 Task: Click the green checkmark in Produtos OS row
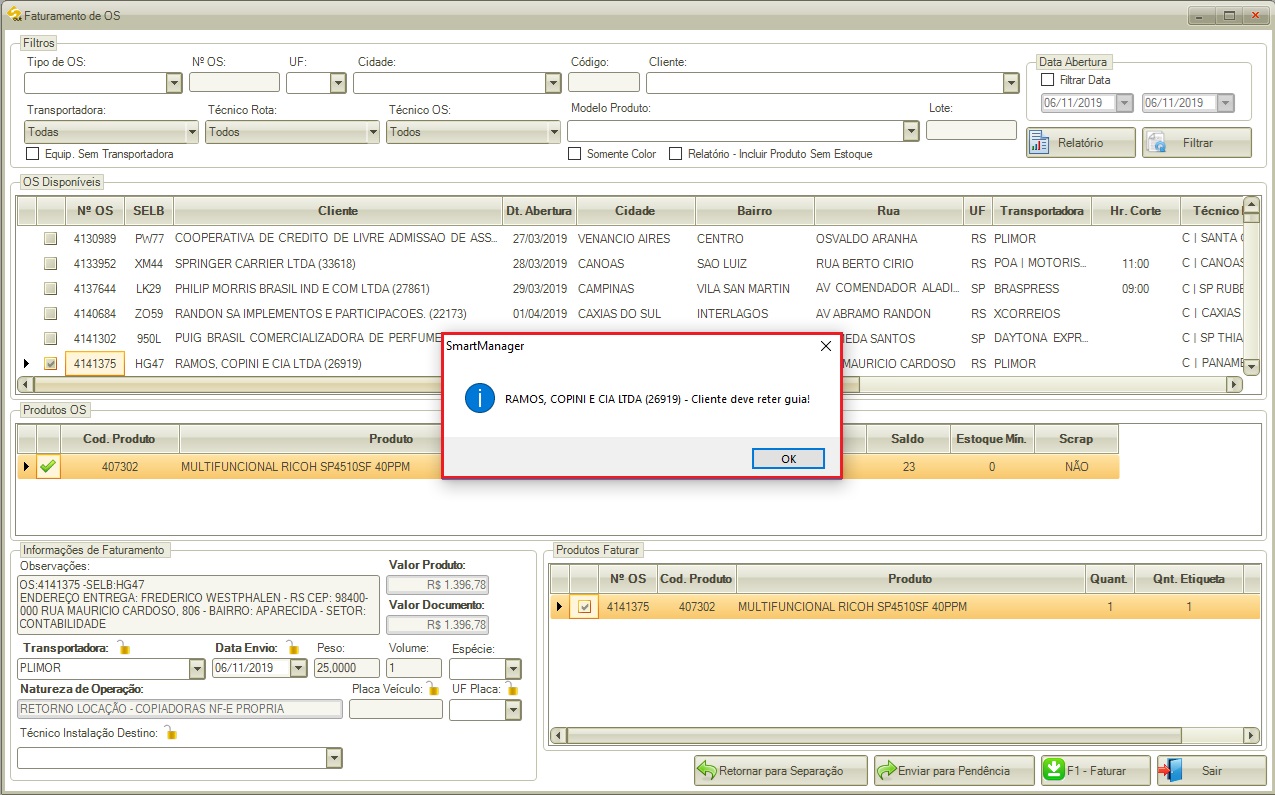tap(48, 466)
